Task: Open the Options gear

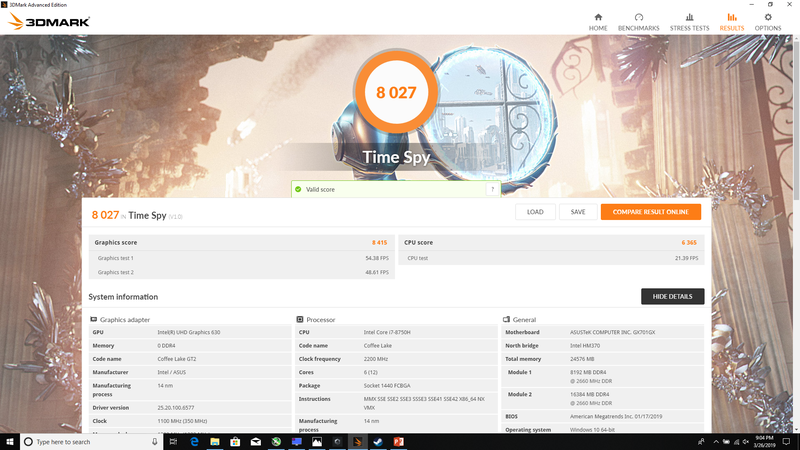Action: coord(768,21)
